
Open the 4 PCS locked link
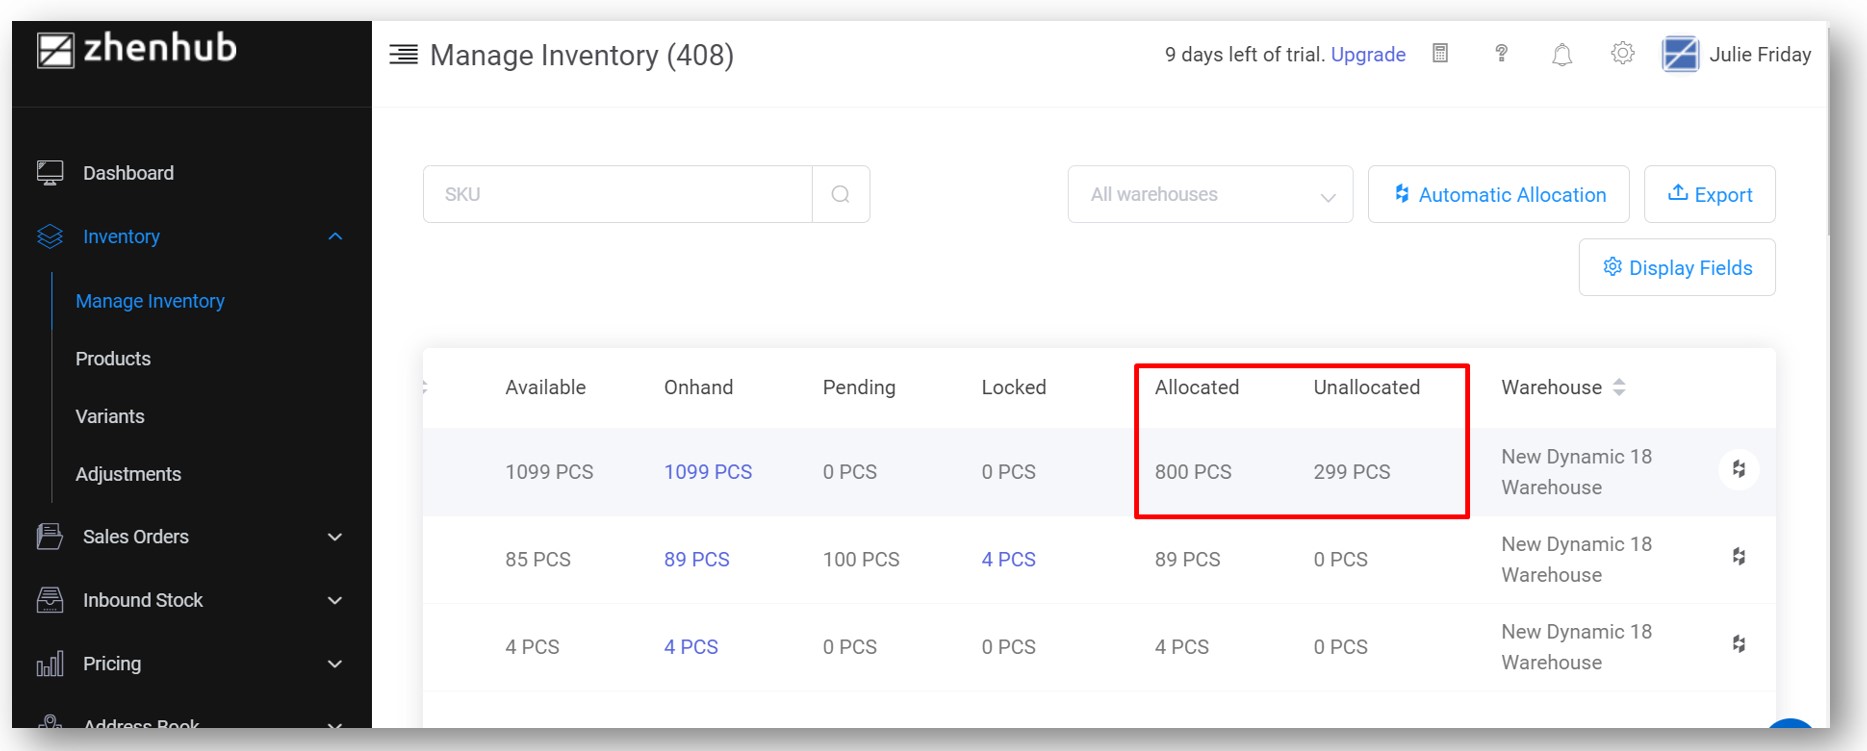pyautogui.click(x=1008, y=559)
